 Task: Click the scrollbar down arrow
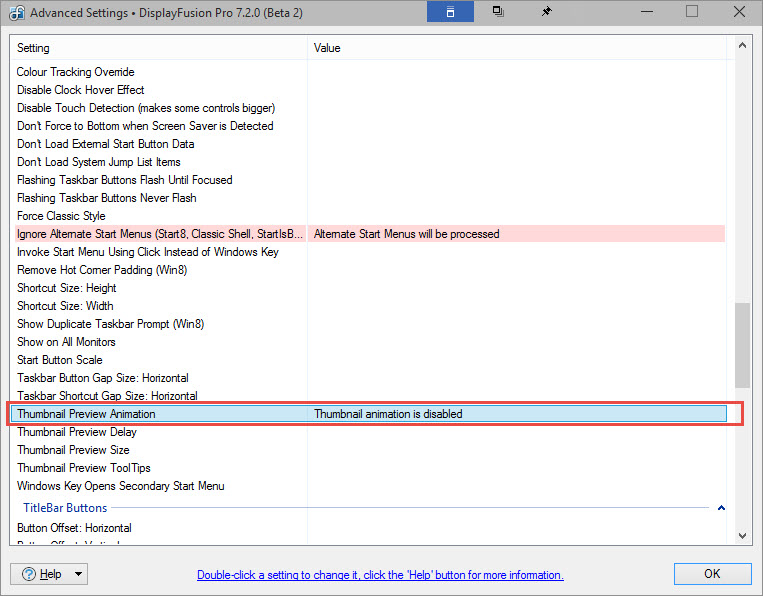coord(742,535)
